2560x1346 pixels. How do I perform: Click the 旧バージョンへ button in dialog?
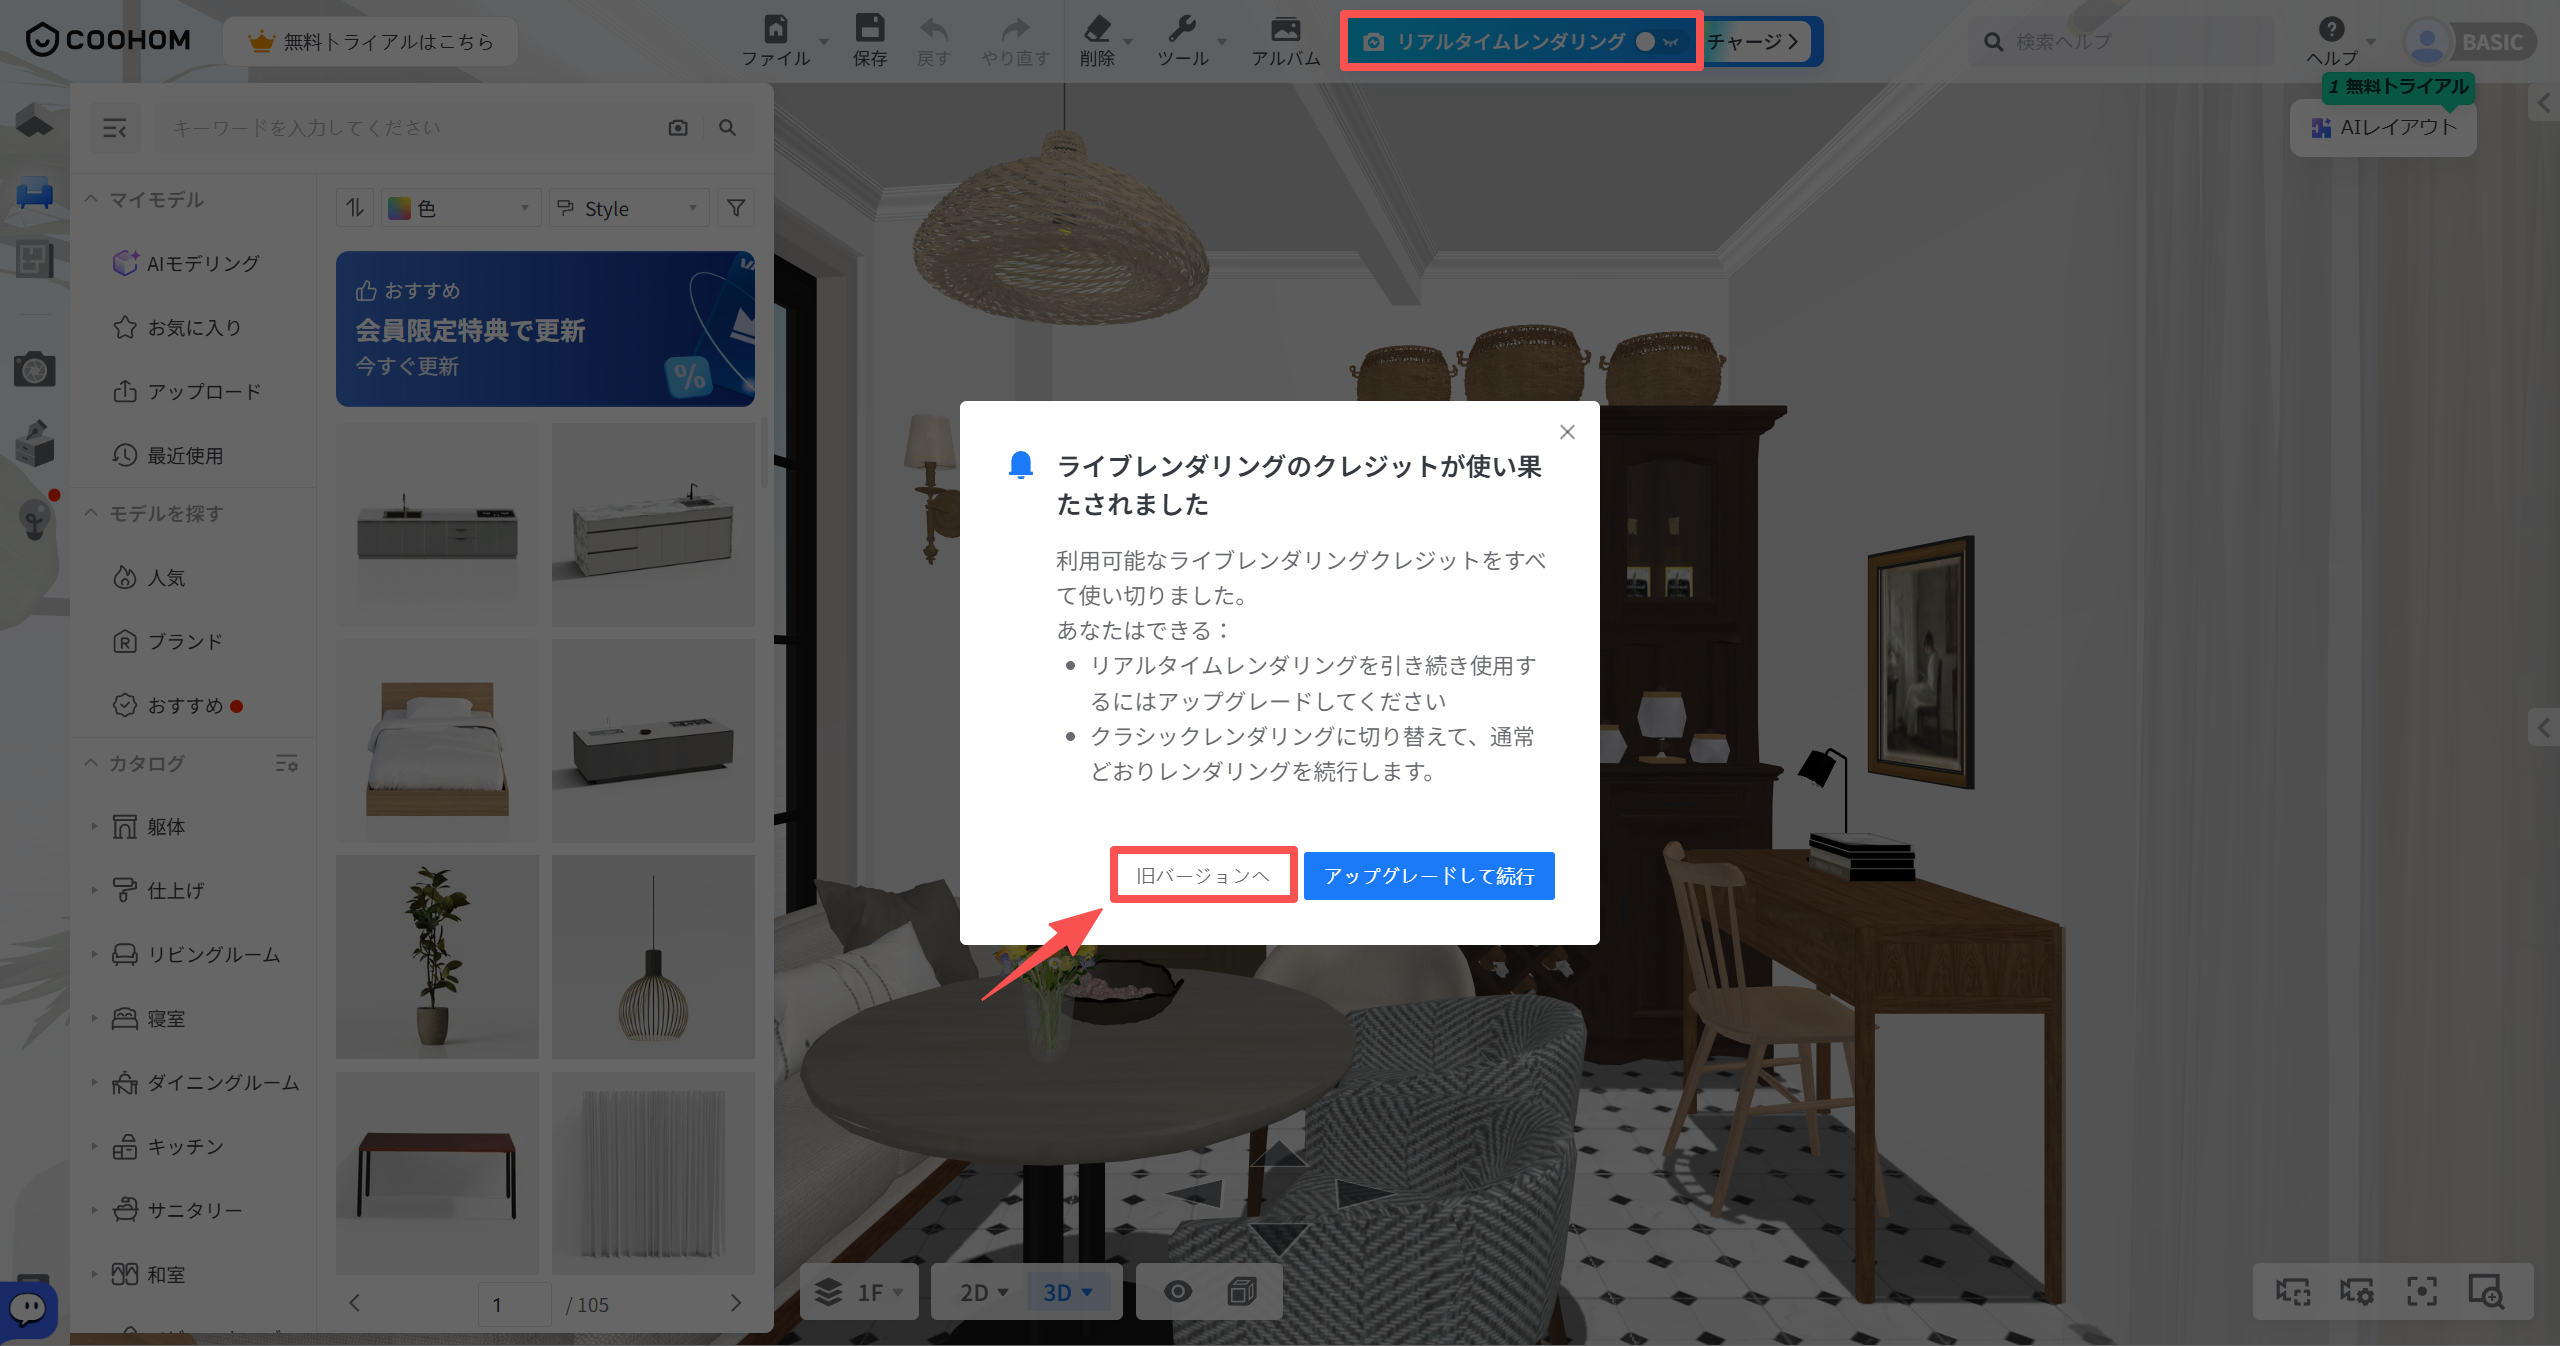point(1203,876)
